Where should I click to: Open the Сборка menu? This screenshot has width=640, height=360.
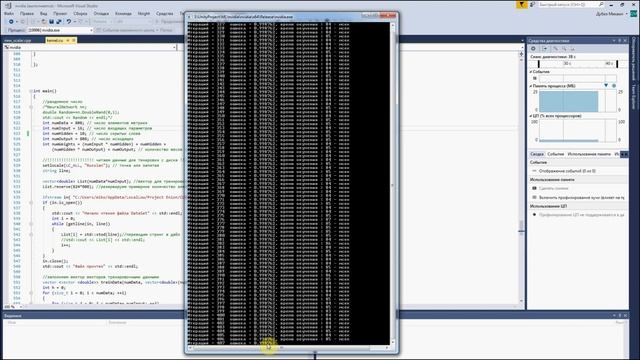[x=80, y=13]
